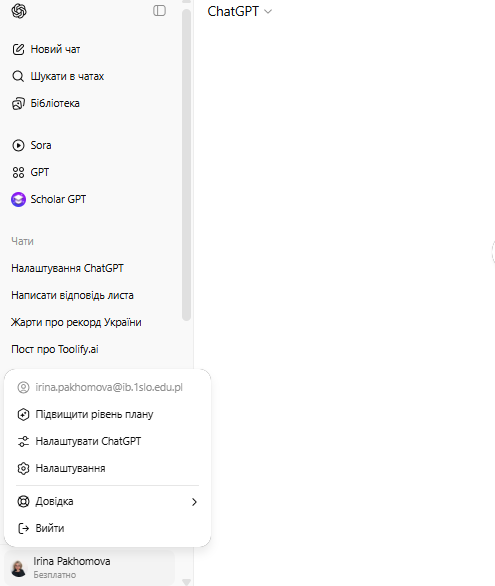Click the ChatGPT logo icon
Viewport: 495px width, 586px height.
coord(19,11)
